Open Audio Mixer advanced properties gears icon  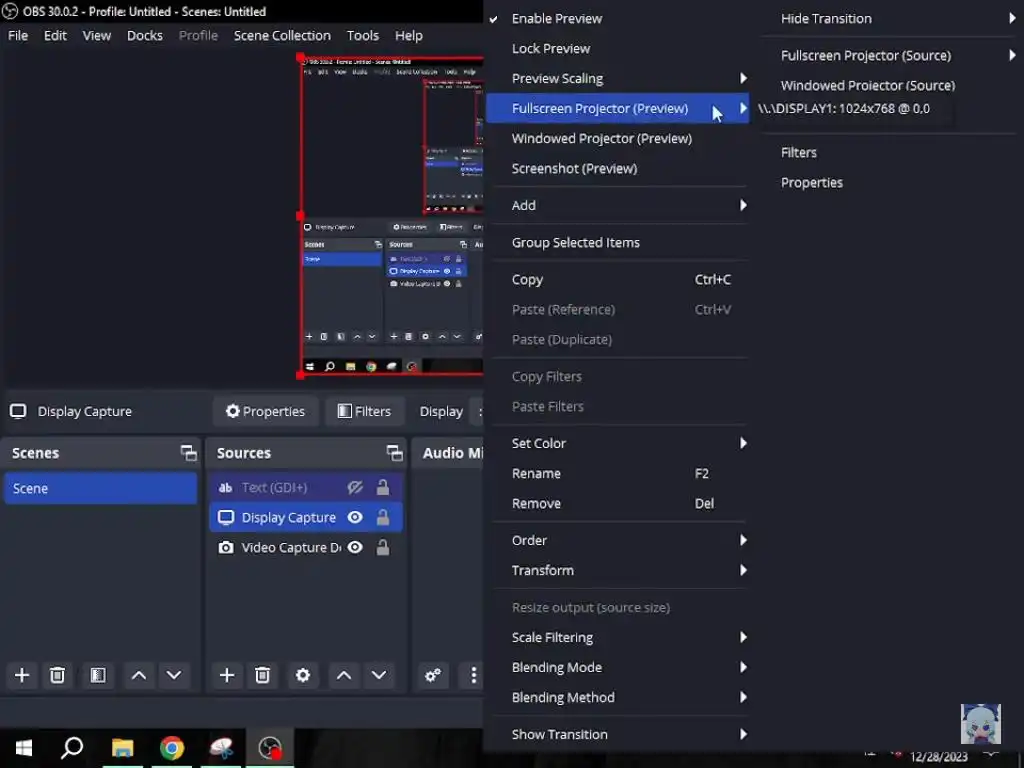432,675
